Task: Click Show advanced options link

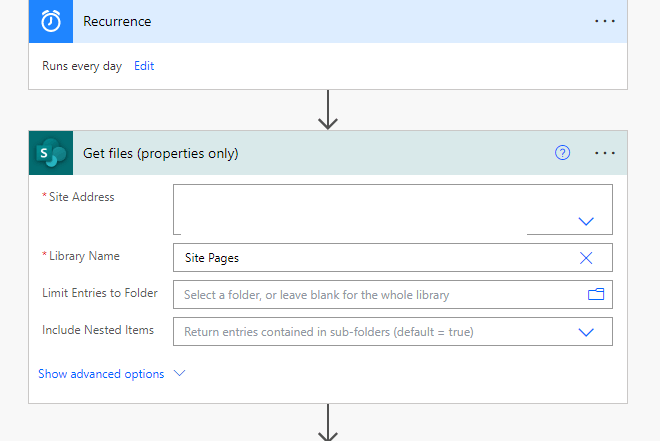Action: 101,374
